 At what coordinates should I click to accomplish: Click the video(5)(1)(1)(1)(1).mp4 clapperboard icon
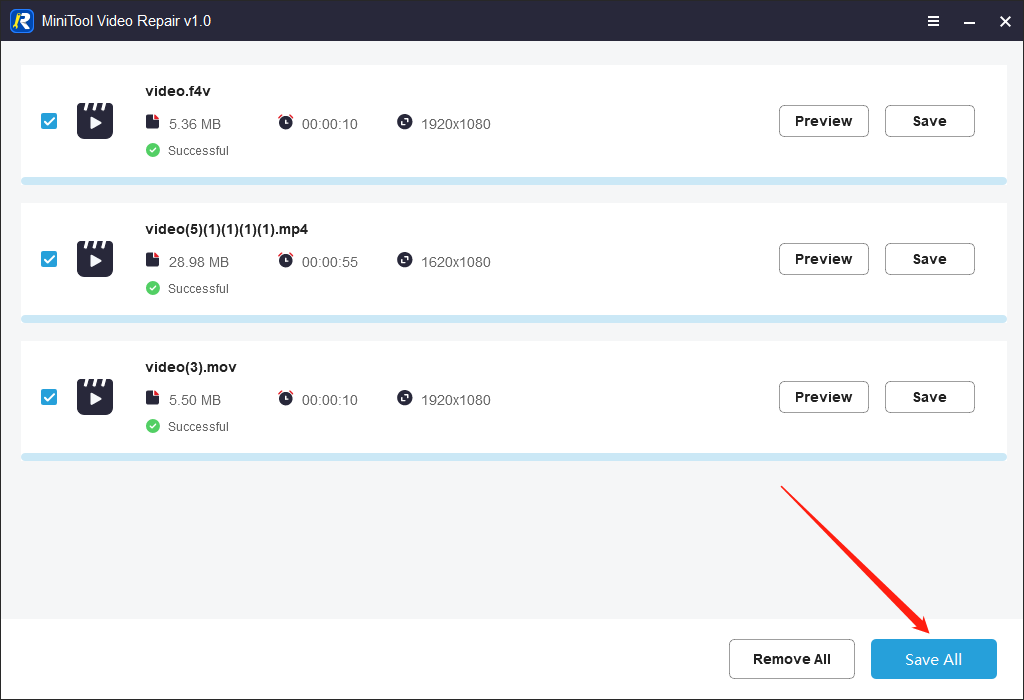tap(95, 259)
